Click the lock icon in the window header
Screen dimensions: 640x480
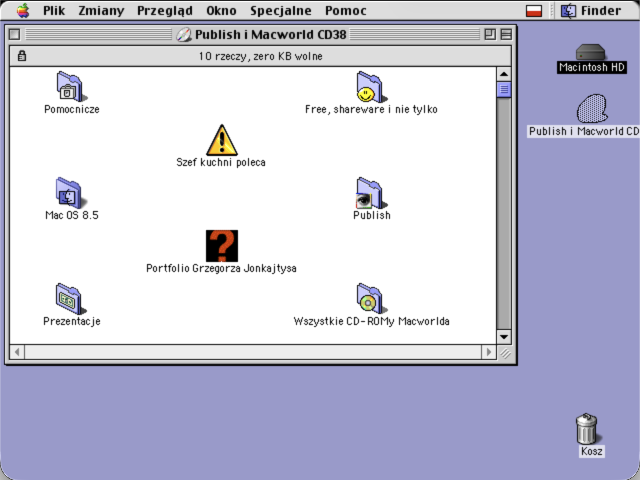click(22, 56)
